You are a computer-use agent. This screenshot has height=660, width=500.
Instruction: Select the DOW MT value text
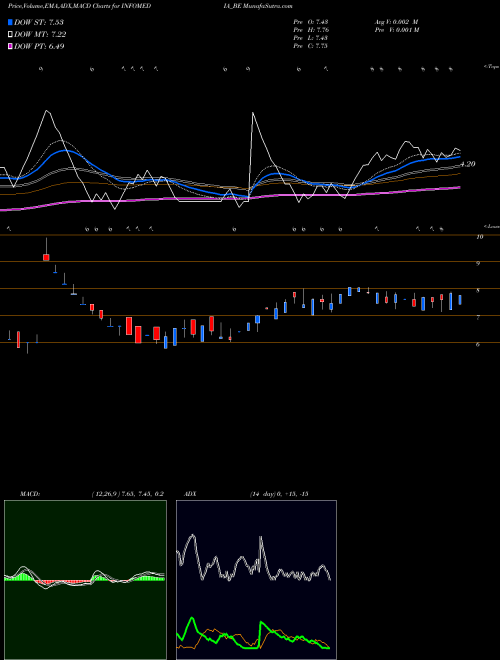click(x=58, y=35)
